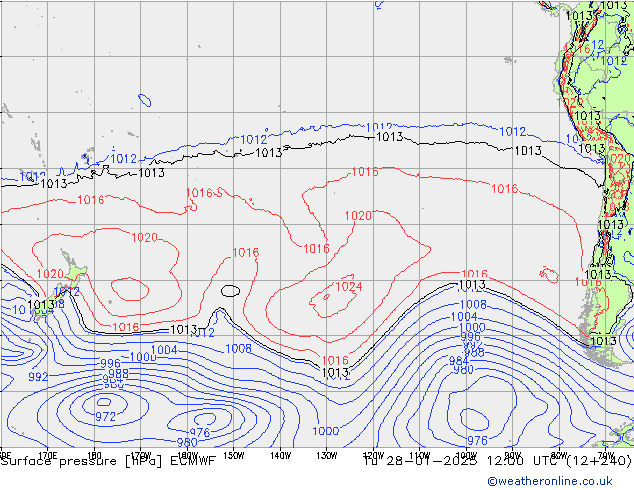Click the 170E longitude axis label
Screen dimensions: 634x490
pyautogui.click(x=46, y=455)
